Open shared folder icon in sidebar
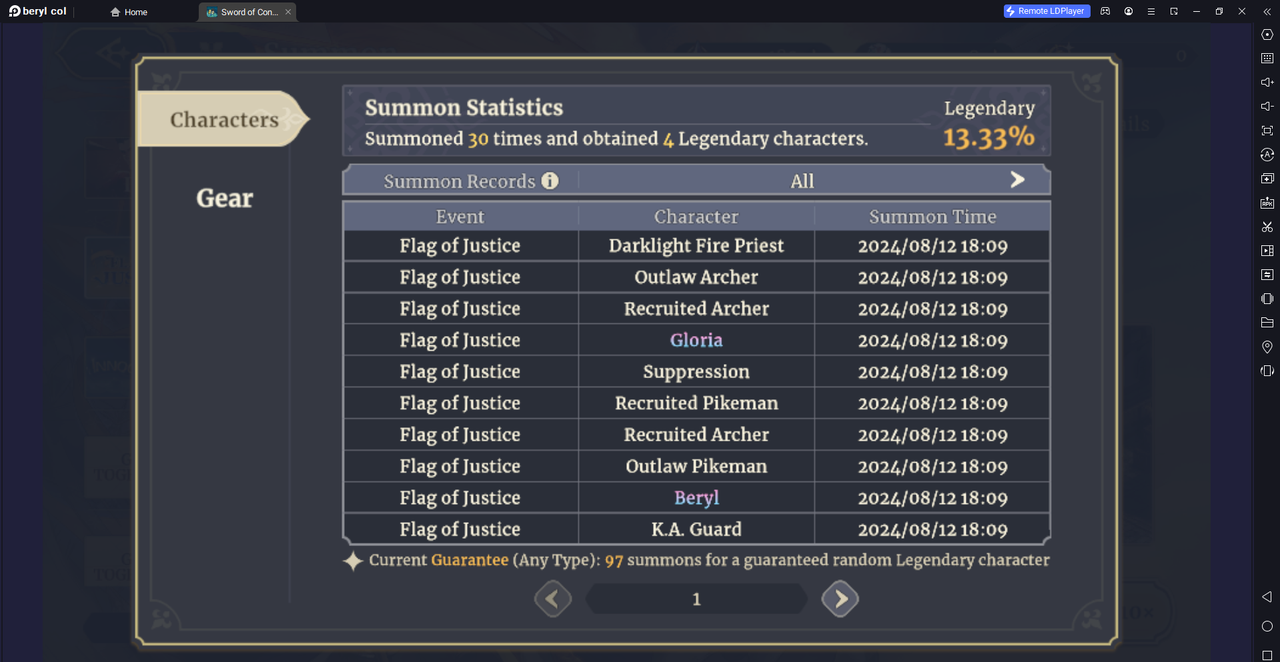1280x662 pixels. point(1267,323)
